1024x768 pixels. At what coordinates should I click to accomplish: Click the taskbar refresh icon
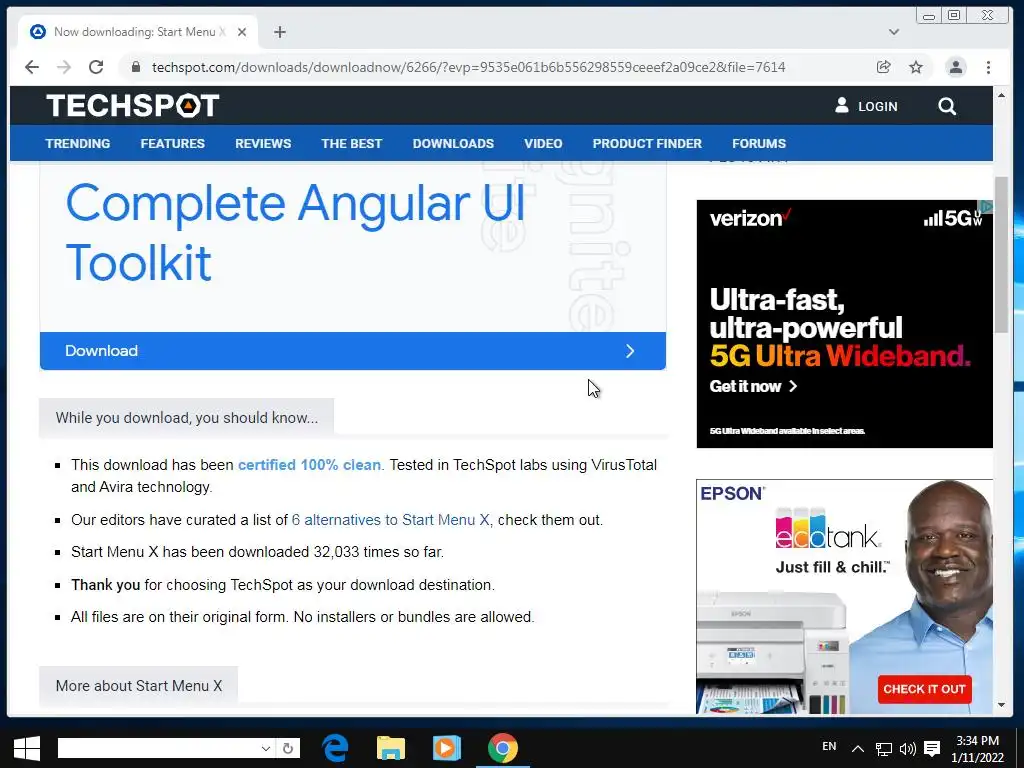click(288, 748)
